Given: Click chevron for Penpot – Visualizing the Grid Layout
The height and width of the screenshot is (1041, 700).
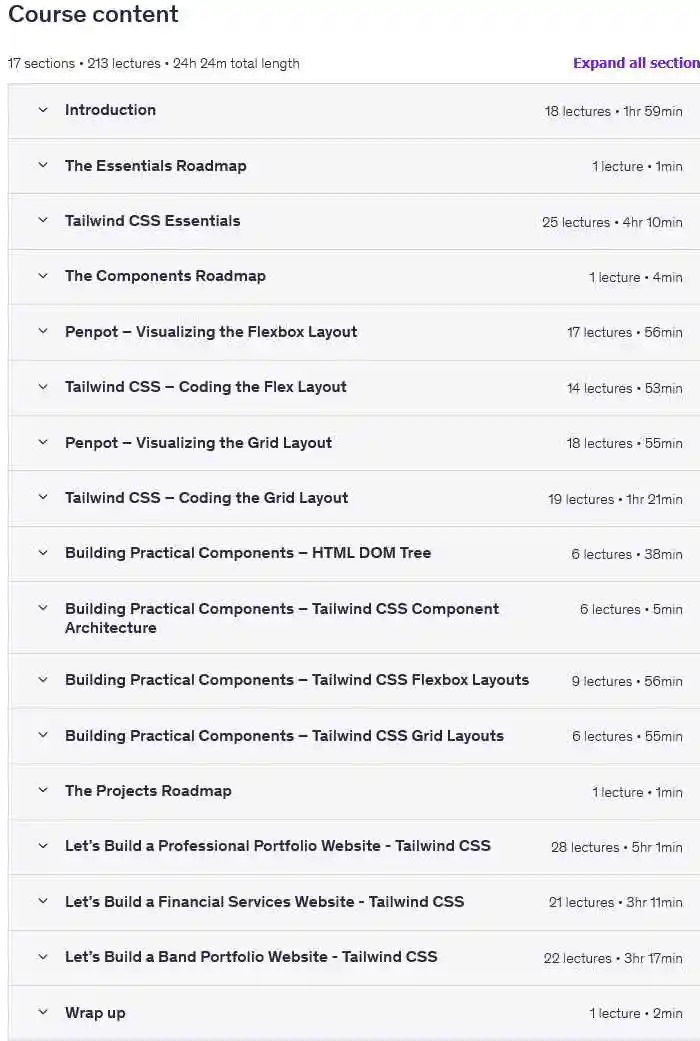Looking at the screenshot, I should [x=42, y=442].
